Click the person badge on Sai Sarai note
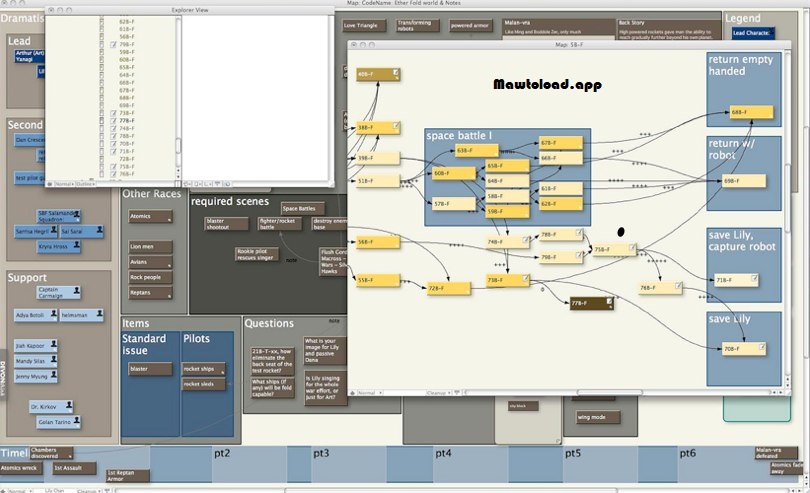Image resolution: width=810 pixels, height=493 pixels. click(x=99, y=229)
